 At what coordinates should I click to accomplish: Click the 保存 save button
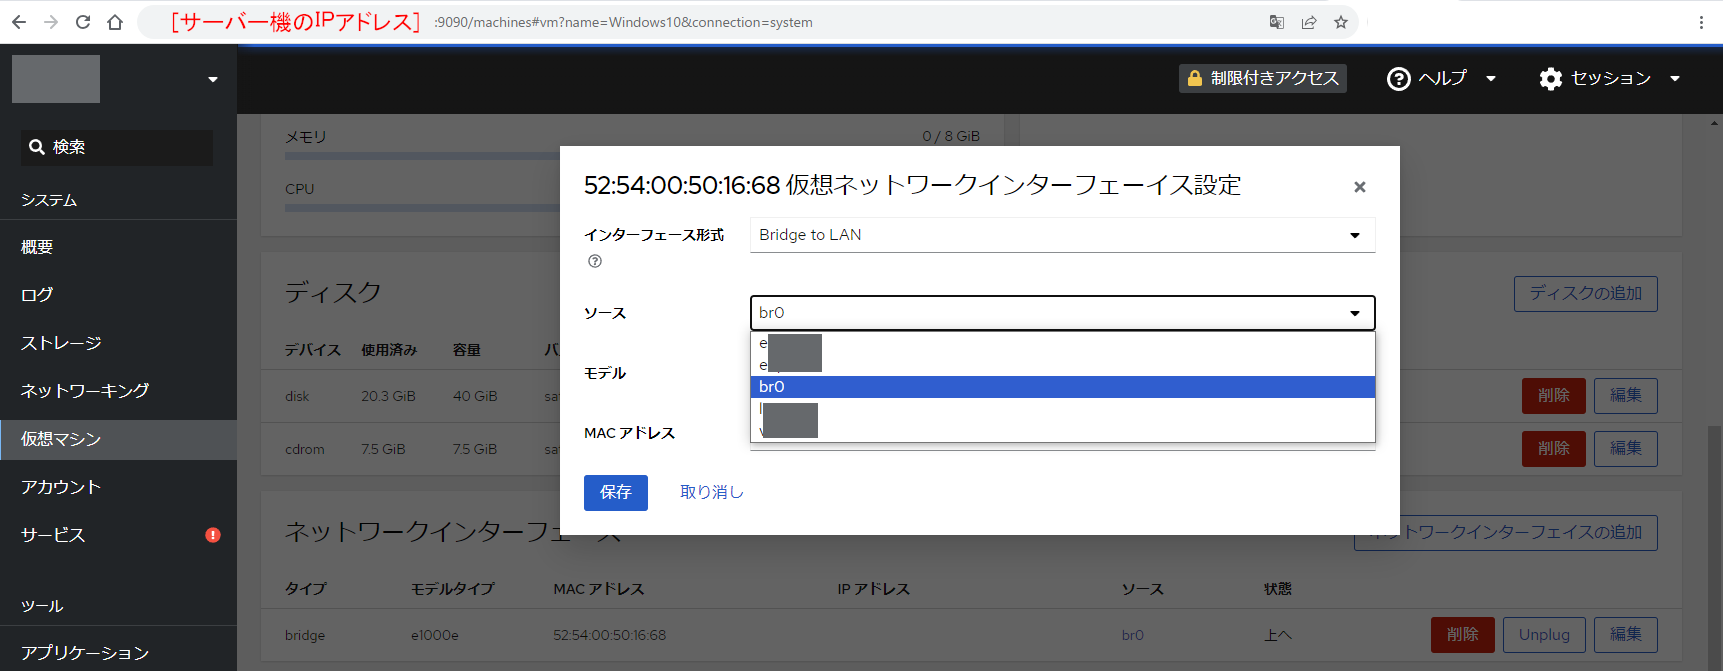click(615, 492)
